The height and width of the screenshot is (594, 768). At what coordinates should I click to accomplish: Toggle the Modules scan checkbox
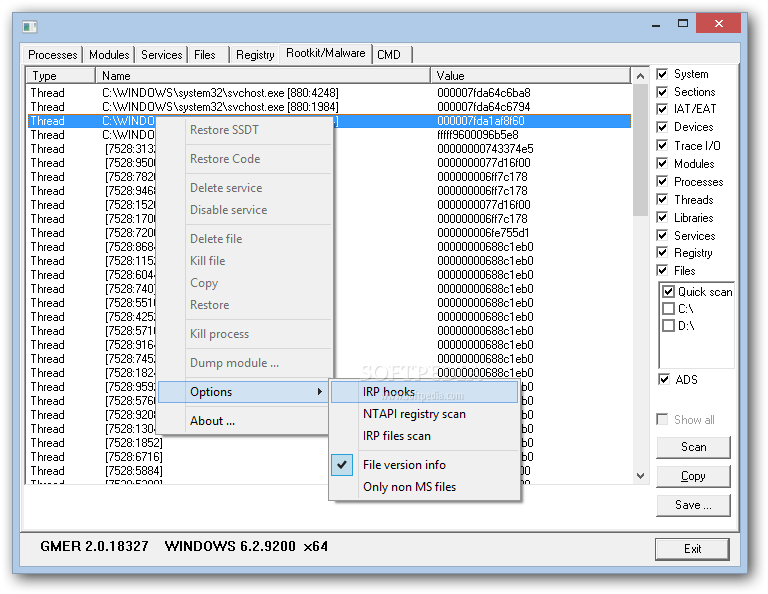pos(662,164)
